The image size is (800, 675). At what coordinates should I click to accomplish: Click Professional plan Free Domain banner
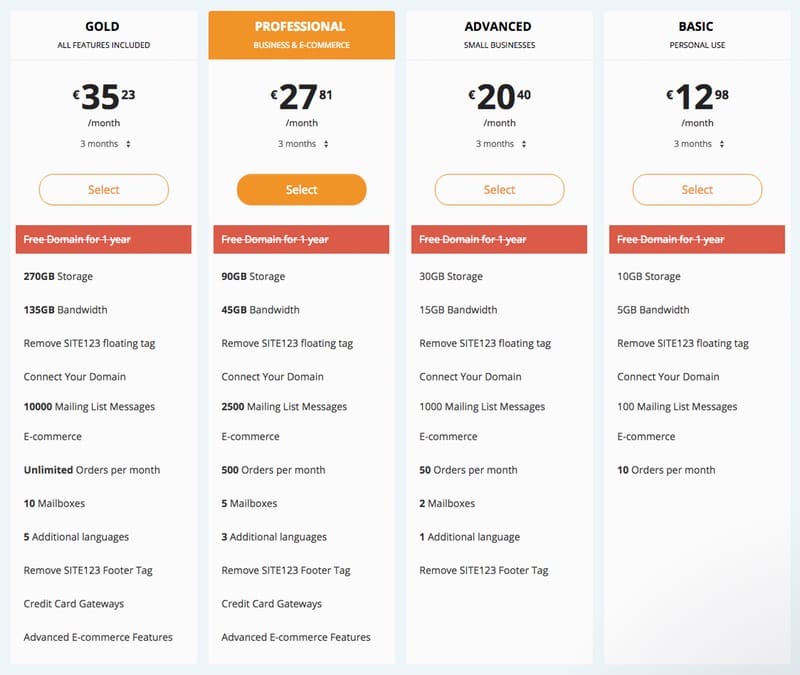click(301, 239)
